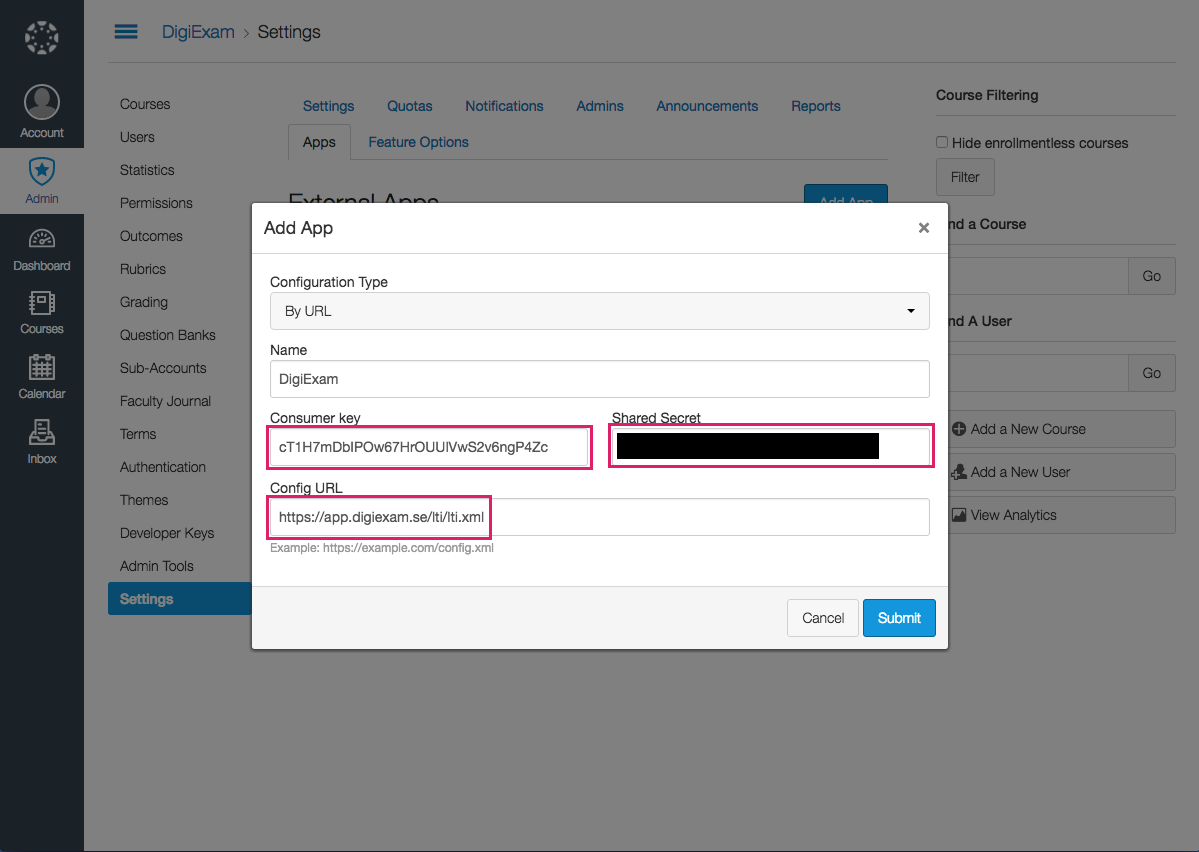Open the Reports tab
This screenshot has height=852, width=1199.
[816, 106]
